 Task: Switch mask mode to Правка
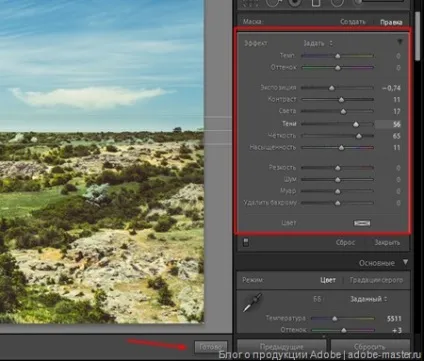coord(391,22)
